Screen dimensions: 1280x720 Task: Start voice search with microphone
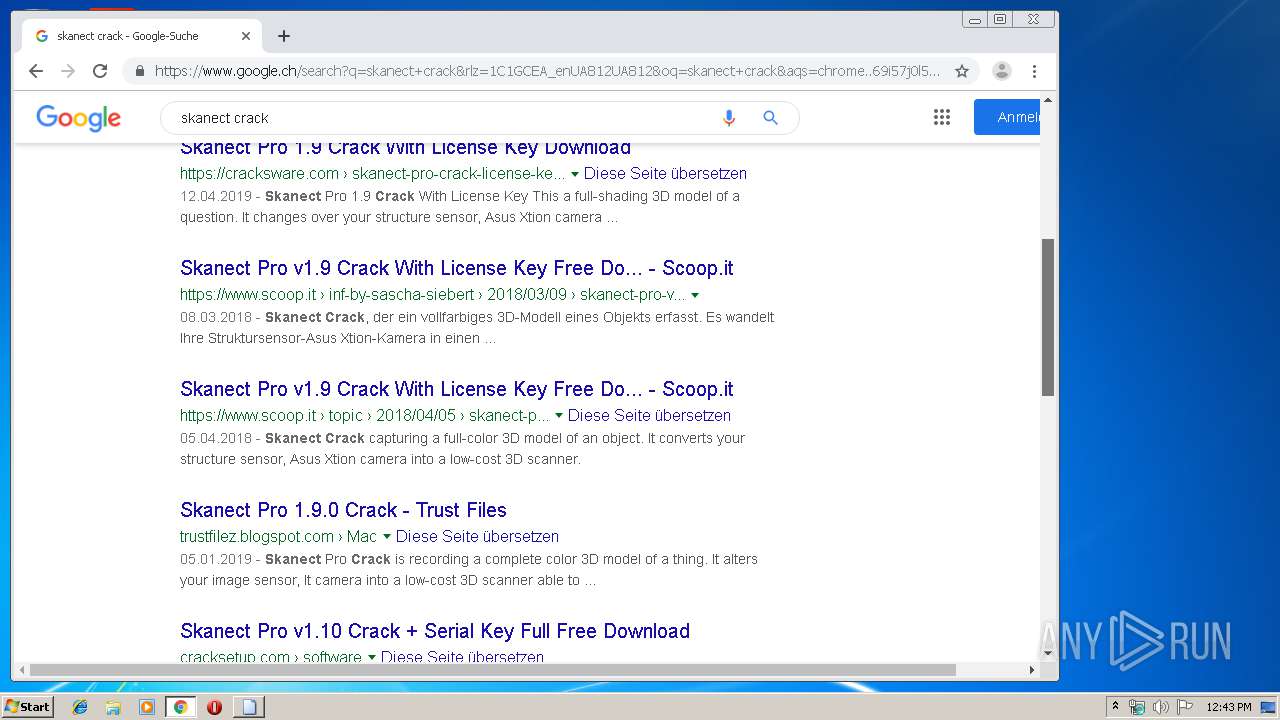729,118
